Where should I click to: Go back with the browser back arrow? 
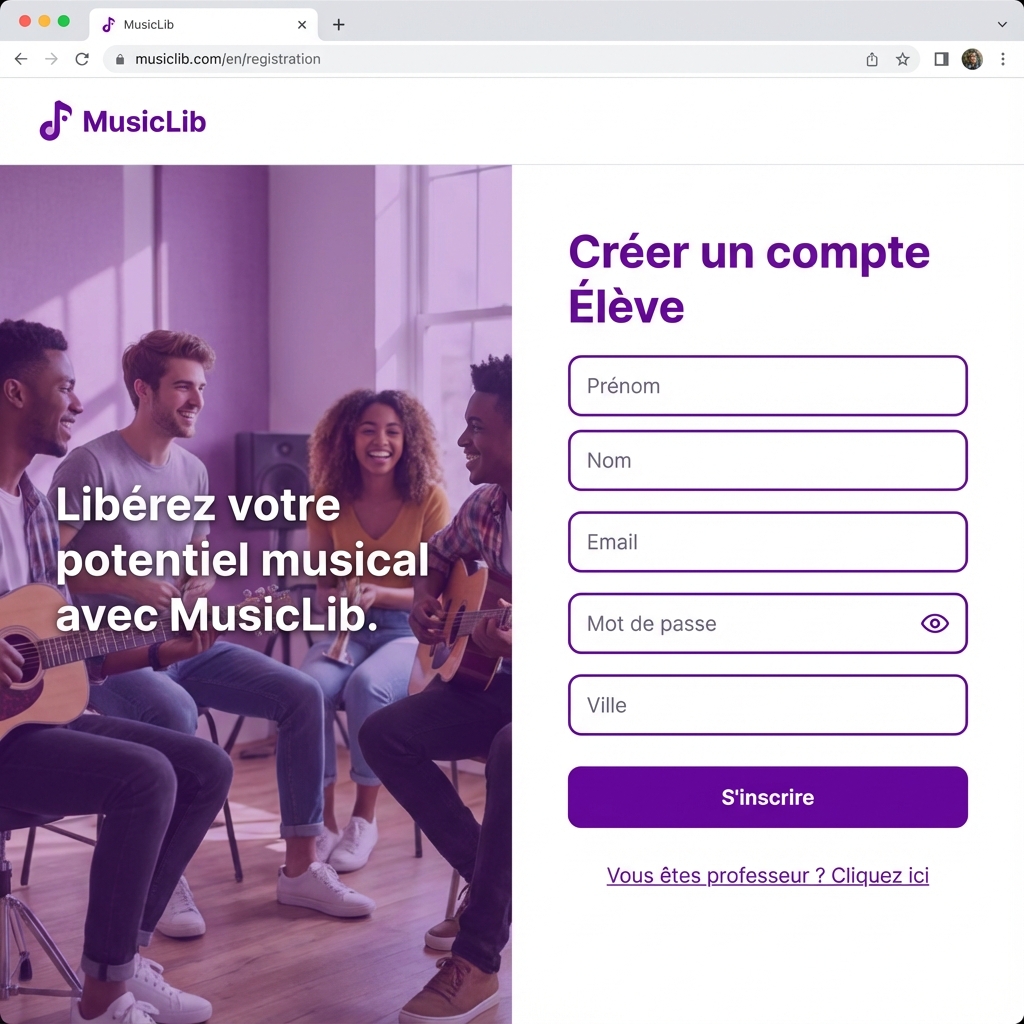pos(21,59)
